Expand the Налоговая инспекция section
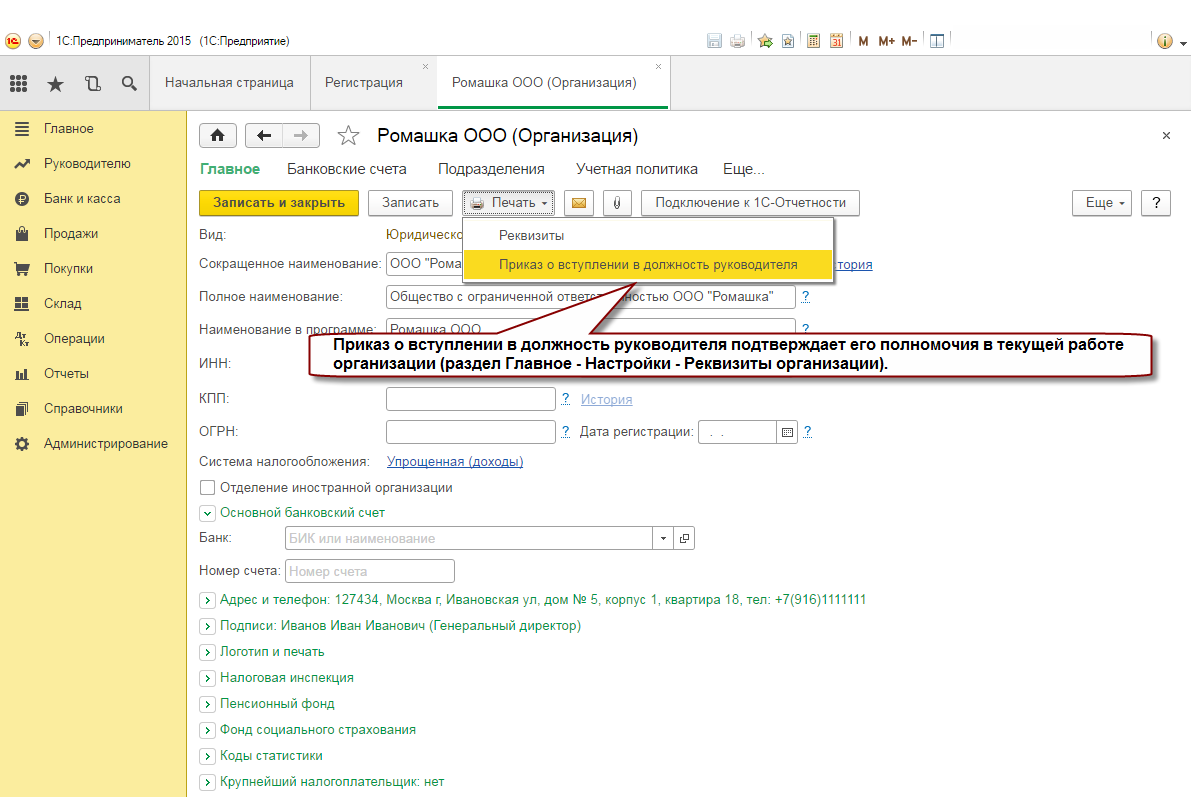 pyautogui.click(x=207, y=678)
